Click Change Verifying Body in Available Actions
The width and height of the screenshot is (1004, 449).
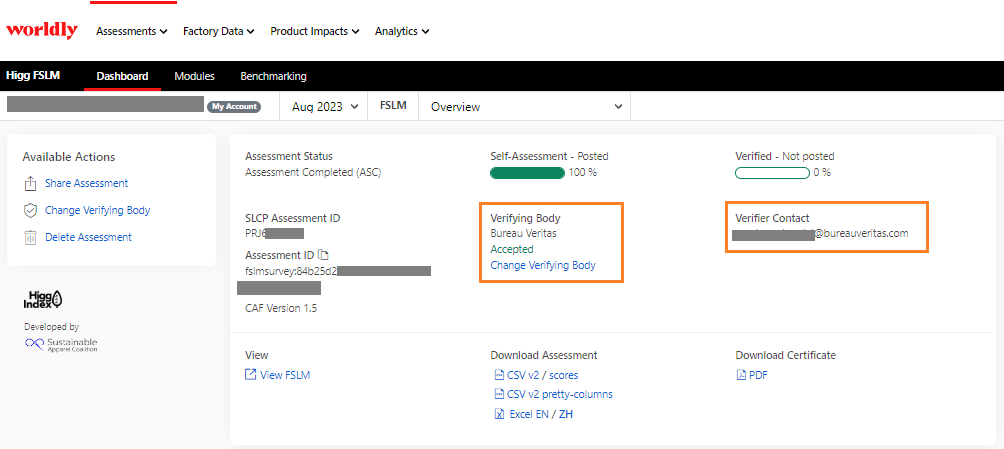pos(97,210)
